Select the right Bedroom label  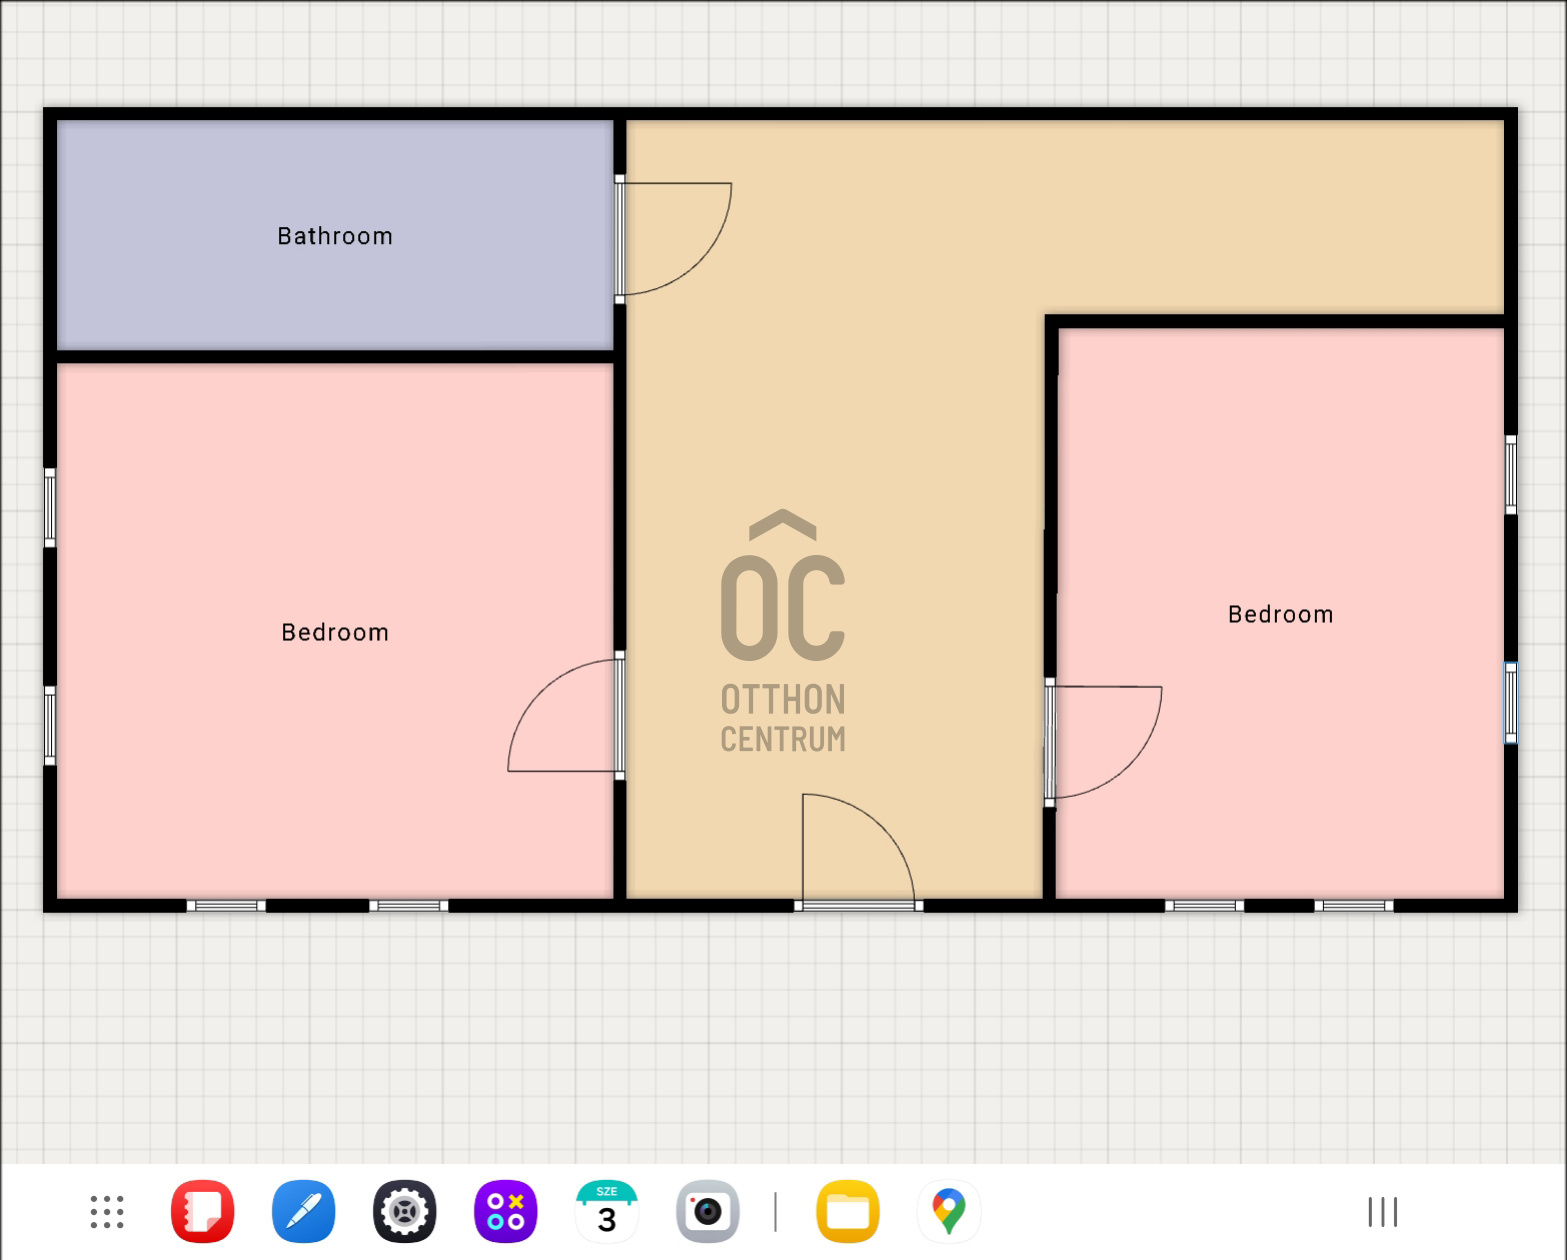(x=1281, y=614)
